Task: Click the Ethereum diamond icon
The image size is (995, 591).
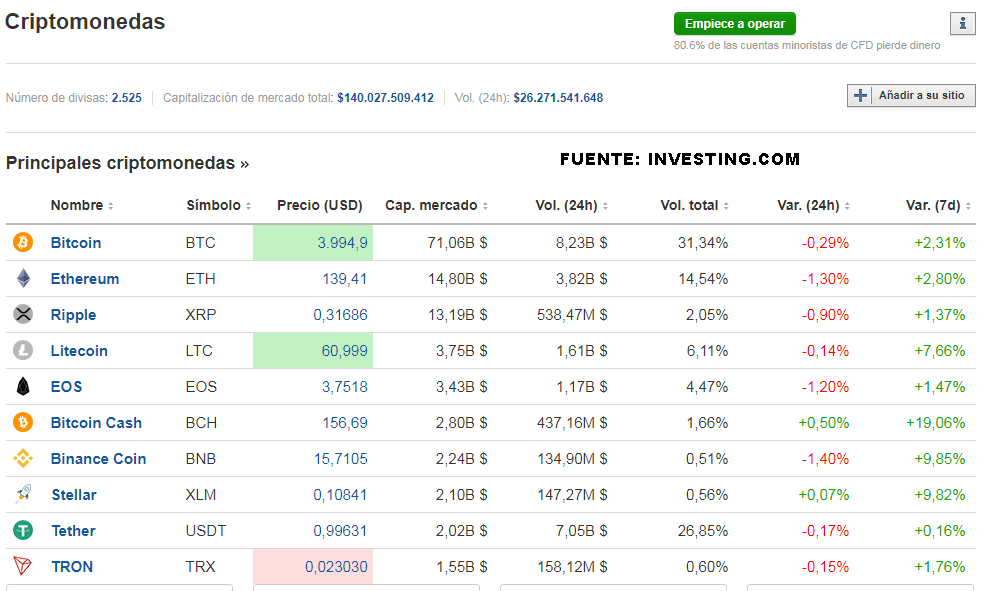Action: pos(23,279)
